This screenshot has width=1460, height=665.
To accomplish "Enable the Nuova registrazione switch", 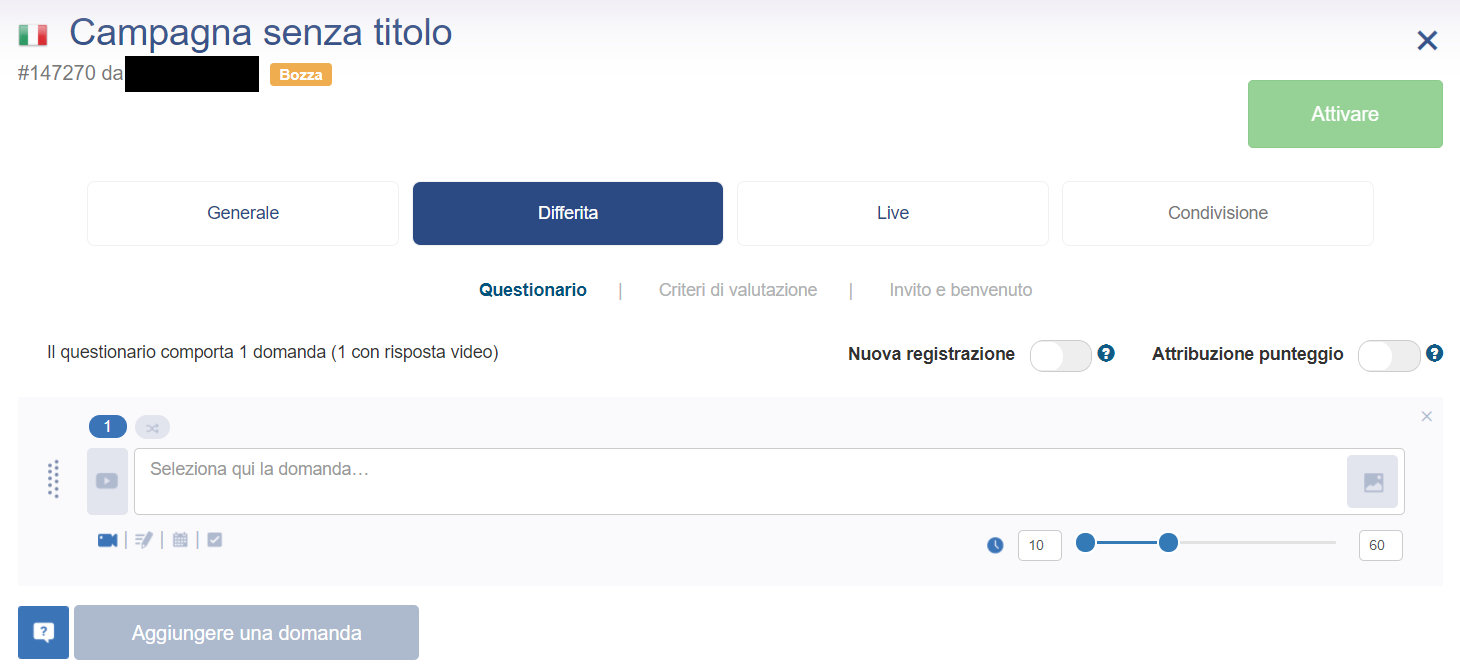I will (x=1060, y=355).
